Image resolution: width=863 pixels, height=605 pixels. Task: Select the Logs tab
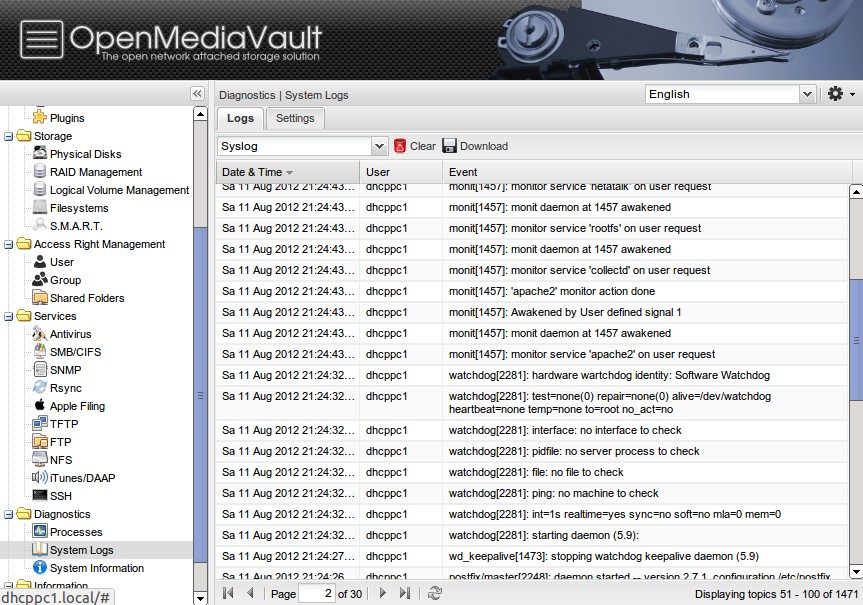click(x=240, y=118)
